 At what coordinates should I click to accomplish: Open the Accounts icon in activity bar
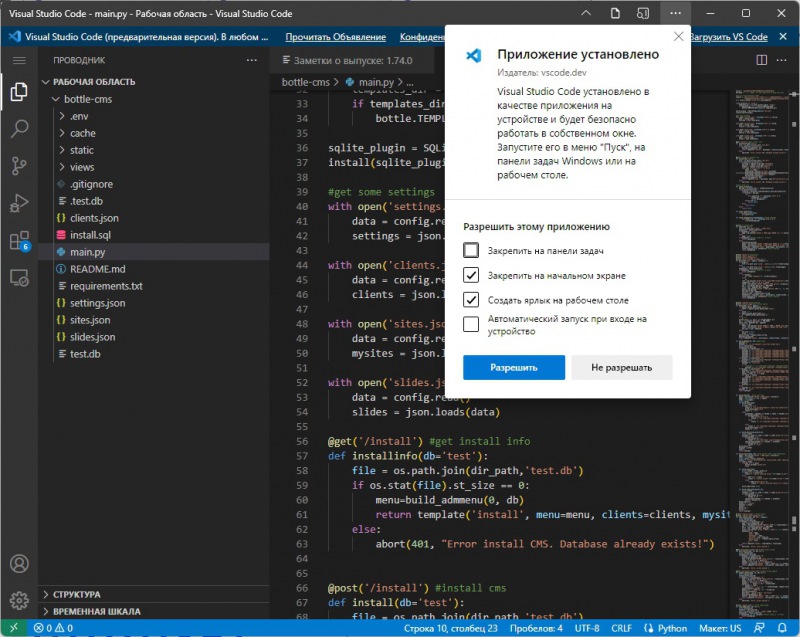point(19,564)
